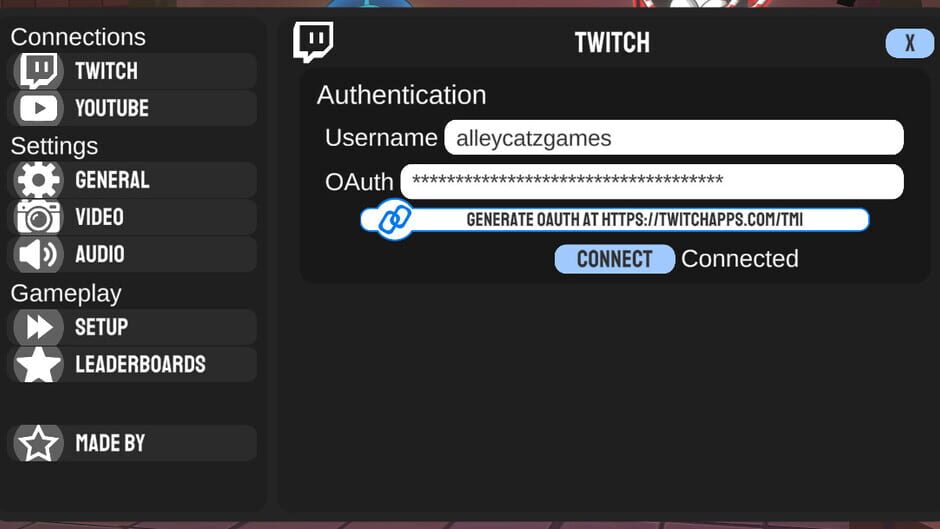The width and height of the screenshot is (940, 529).
Task: Click the large Twitch logo in panel header
Action: [x=313, y=42]
